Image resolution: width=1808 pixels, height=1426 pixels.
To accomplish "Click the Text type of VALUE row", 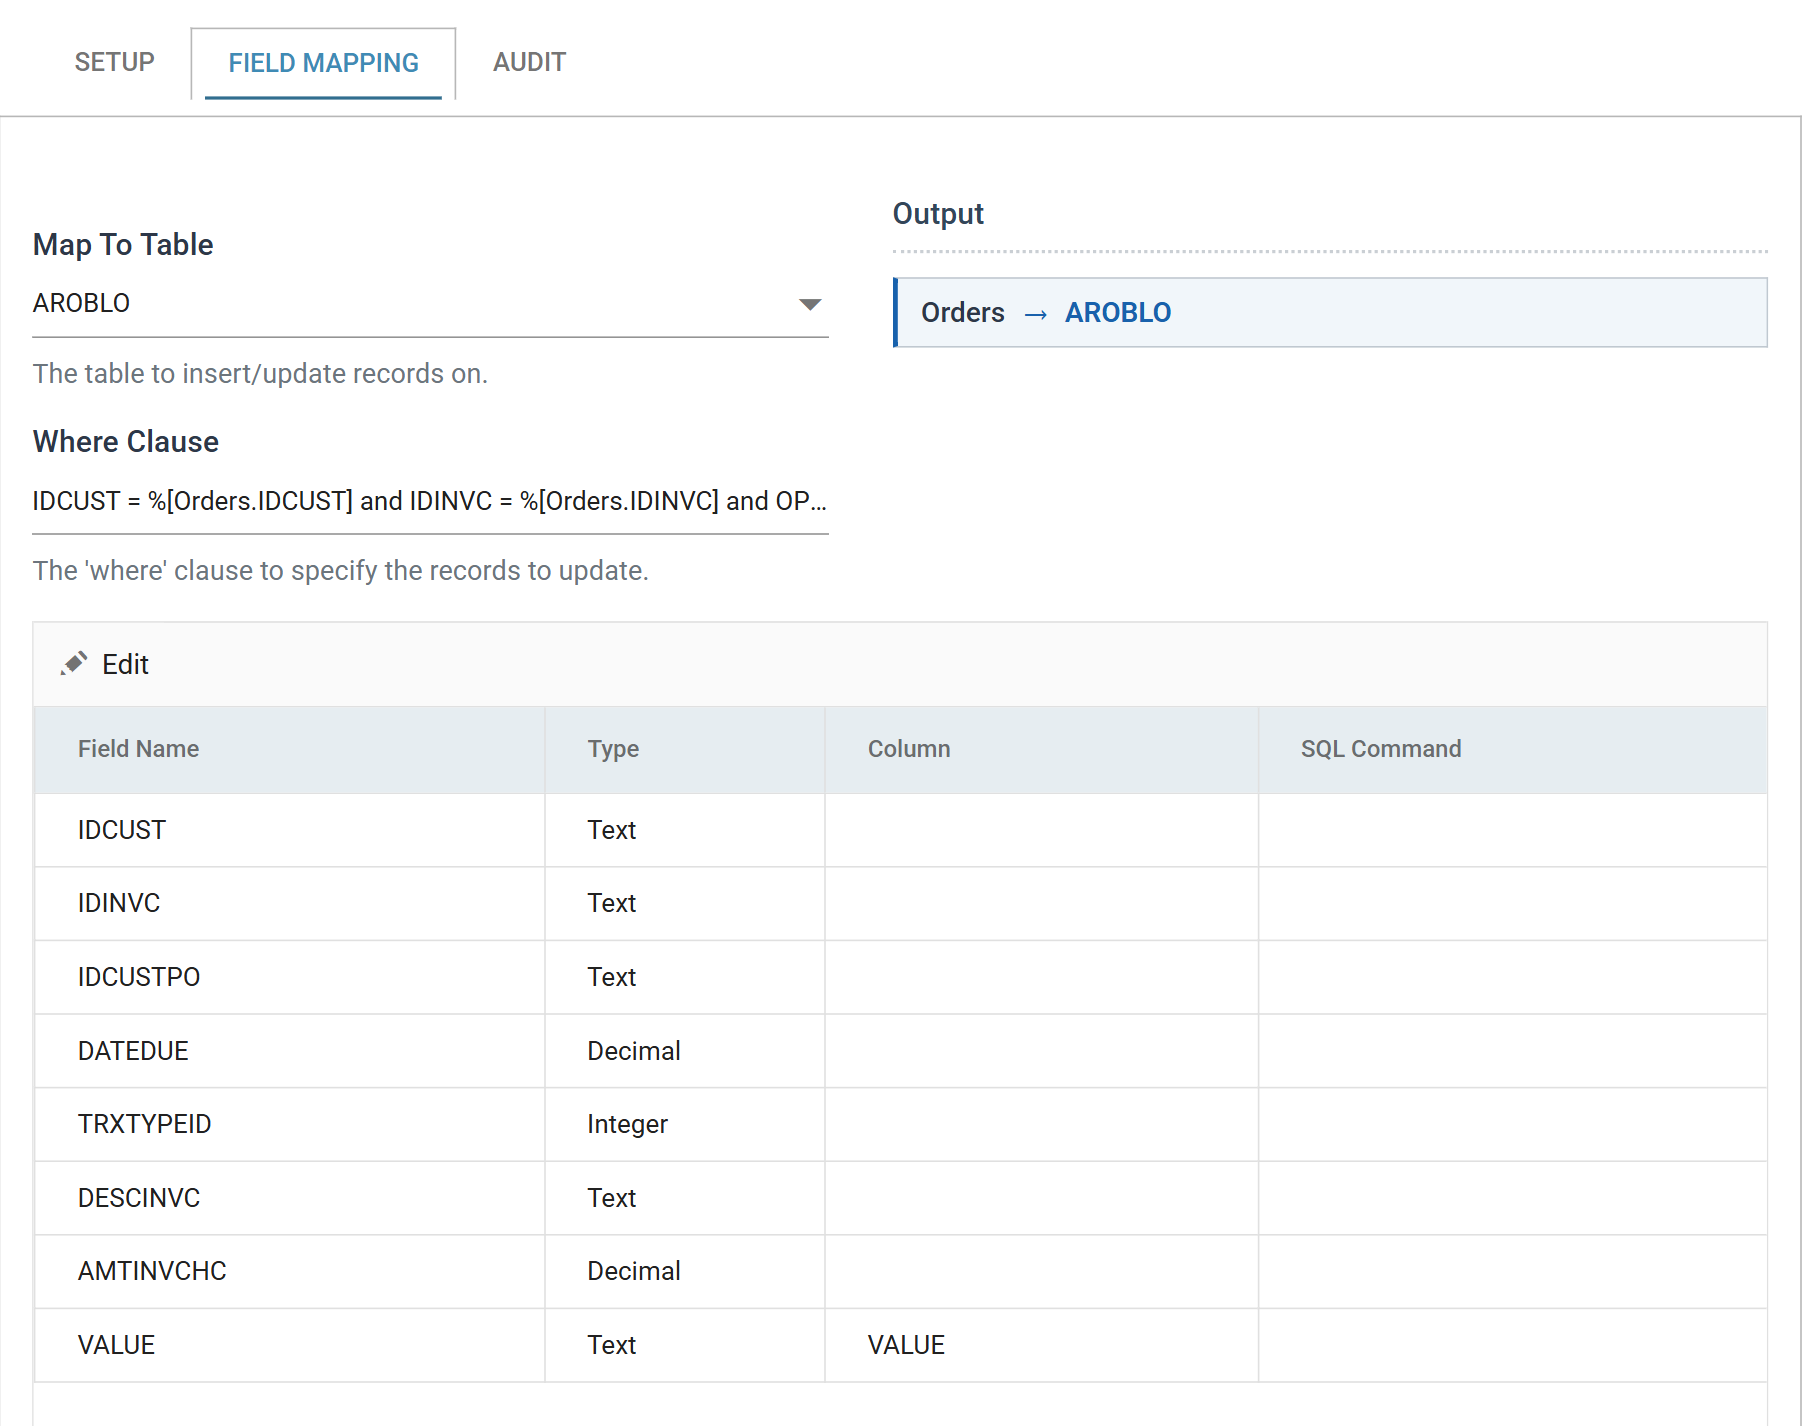I will pos(611,1345).
